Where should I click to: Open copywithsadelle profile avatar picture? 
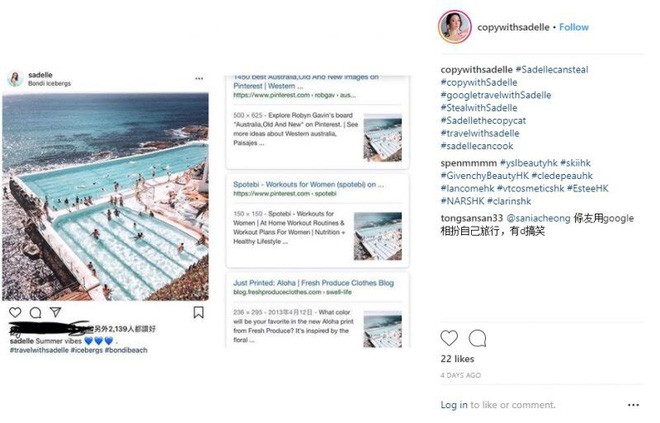(454, 27)
